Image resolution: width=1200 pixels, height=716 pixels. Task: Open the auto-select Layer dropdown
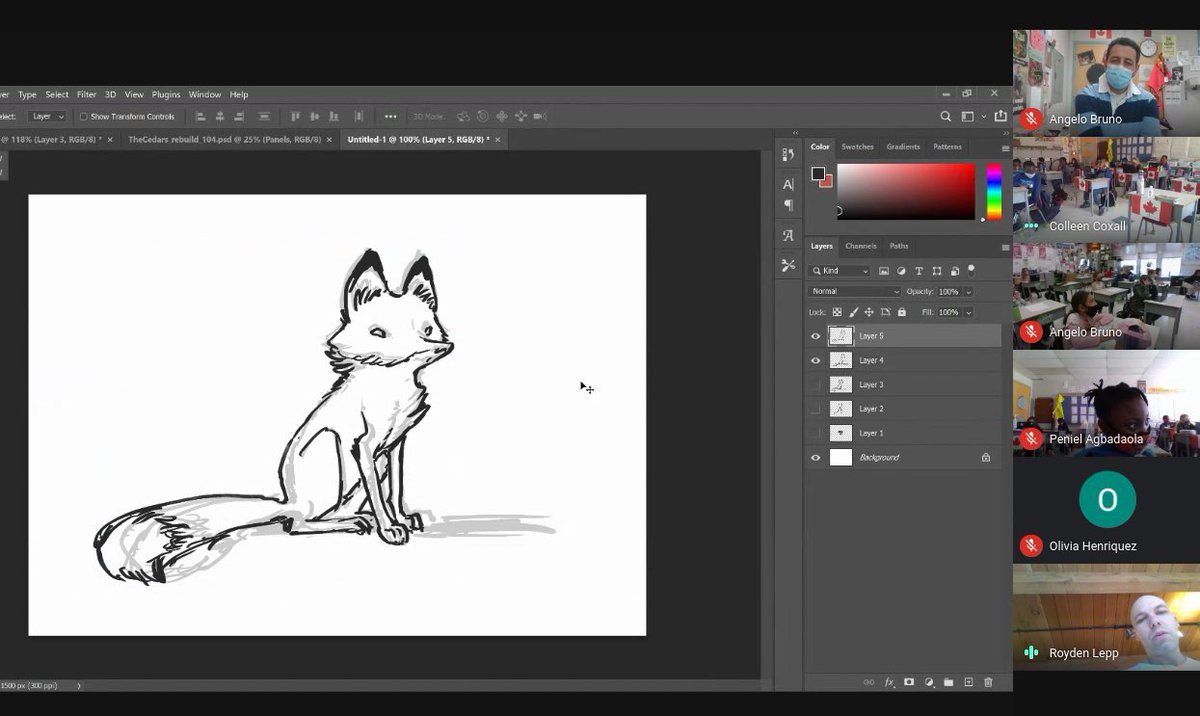point(48,116)
